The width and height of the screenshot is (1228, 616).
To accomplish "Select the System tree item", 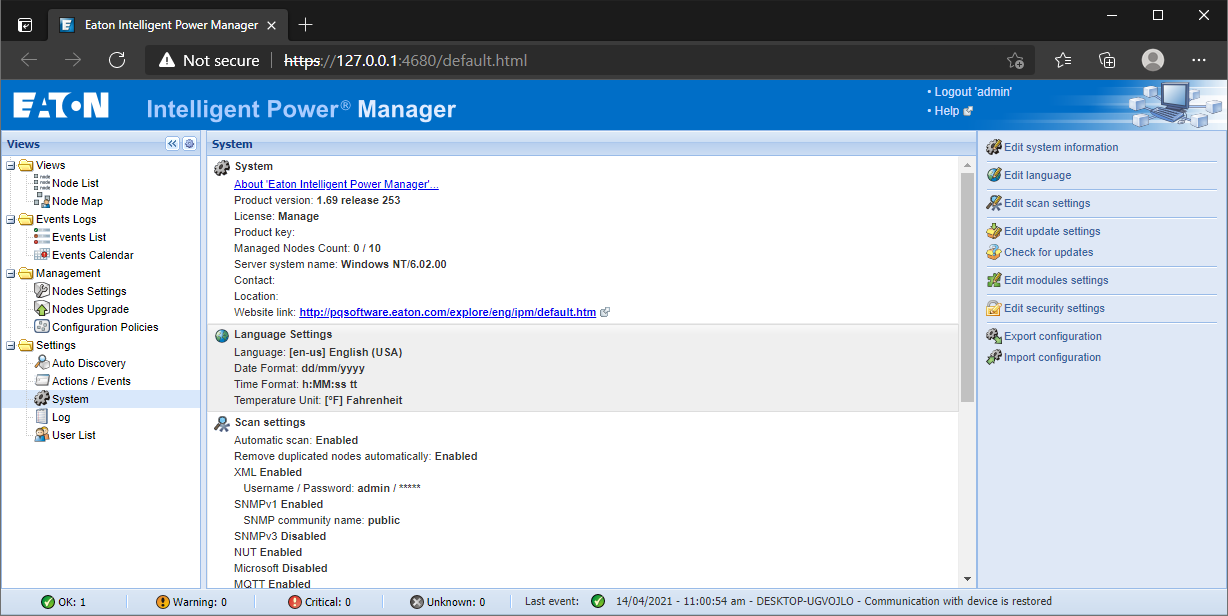I will pyautogui.click(x=70, y=399).
